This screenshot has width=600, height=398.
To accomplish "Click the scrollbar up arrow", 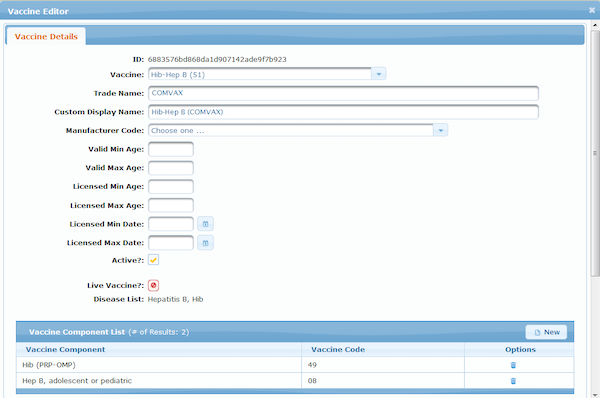I will tap(595, 26).
